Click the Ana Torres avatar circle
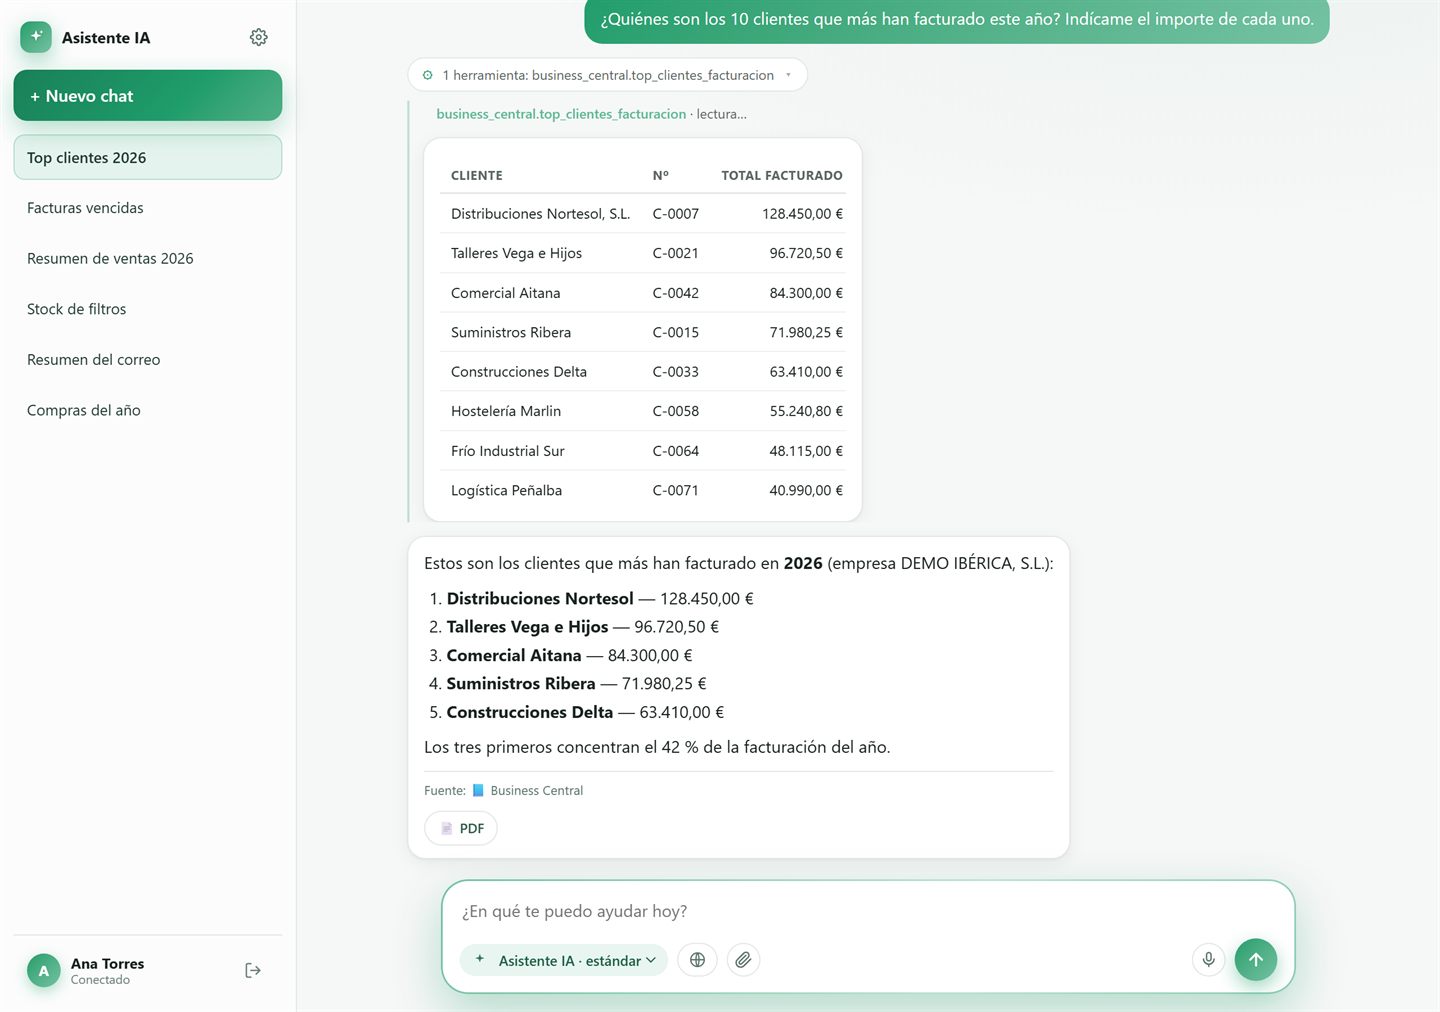 pos(43,970)
